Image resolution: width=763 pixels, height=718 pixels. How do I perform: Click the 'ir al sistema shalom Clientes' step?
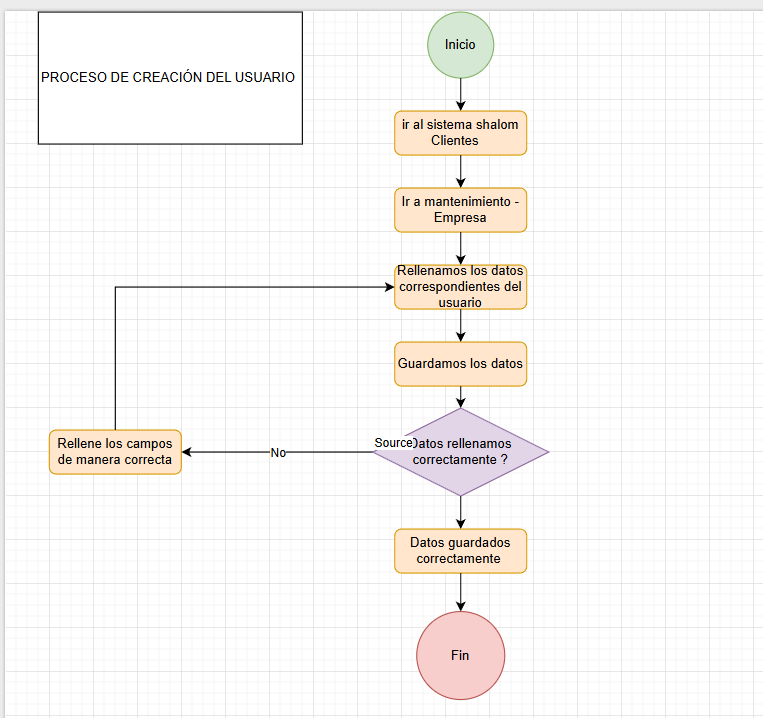tap(460, 133)
